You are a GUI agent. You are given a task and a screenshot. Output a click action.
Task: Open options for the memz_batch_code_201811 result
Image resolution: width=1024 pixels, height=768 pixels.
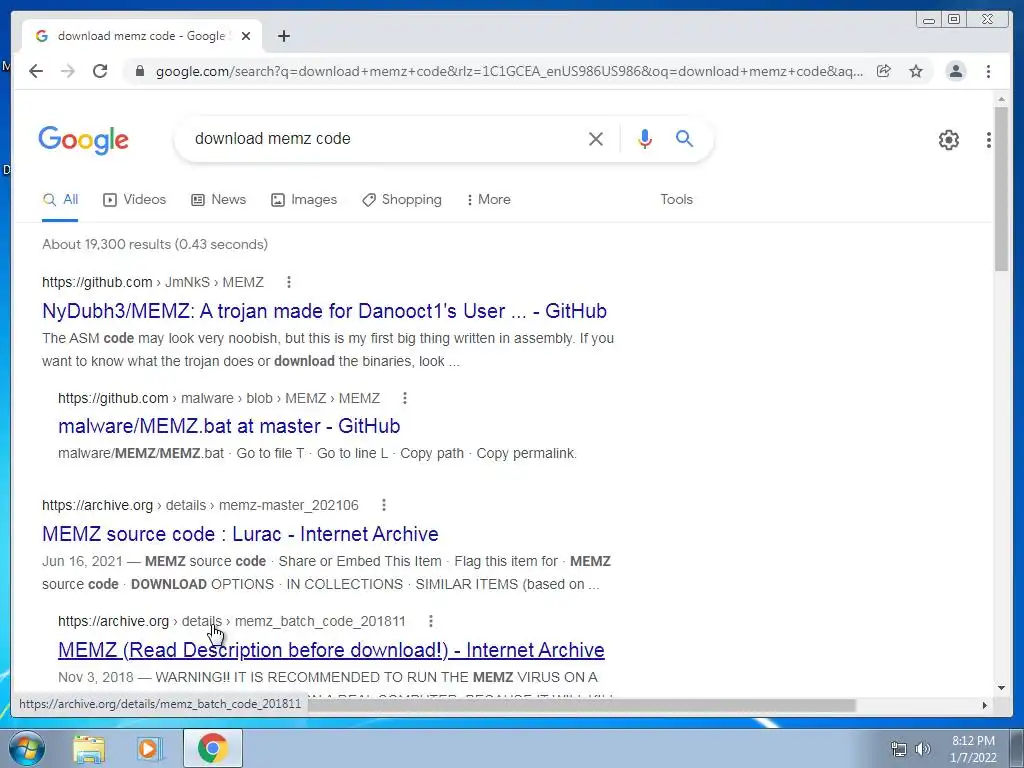[430, 621]
